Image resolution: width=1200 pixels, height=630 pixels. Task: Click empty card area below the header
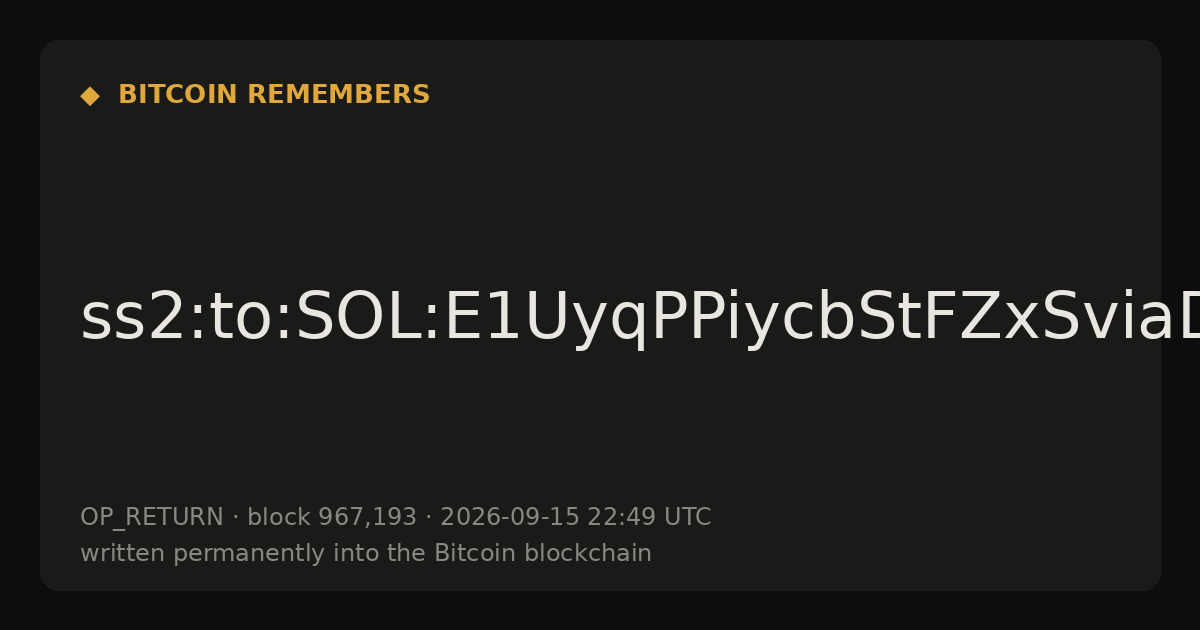[x=600, y=190]
